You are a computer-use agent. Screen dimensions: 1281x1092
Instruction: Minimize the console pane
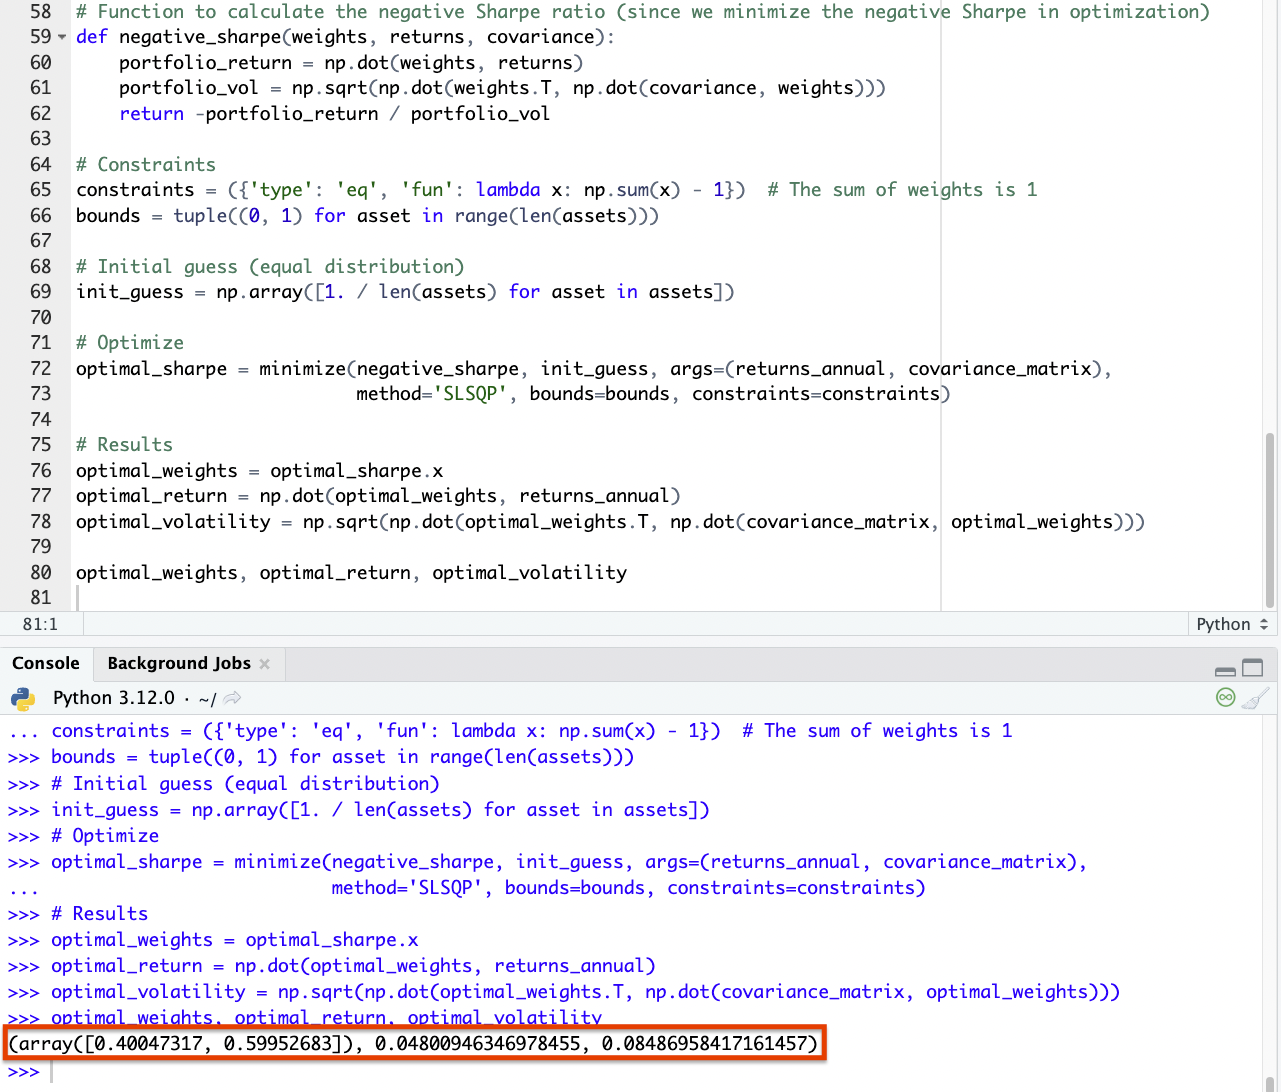coord(1225,669)
